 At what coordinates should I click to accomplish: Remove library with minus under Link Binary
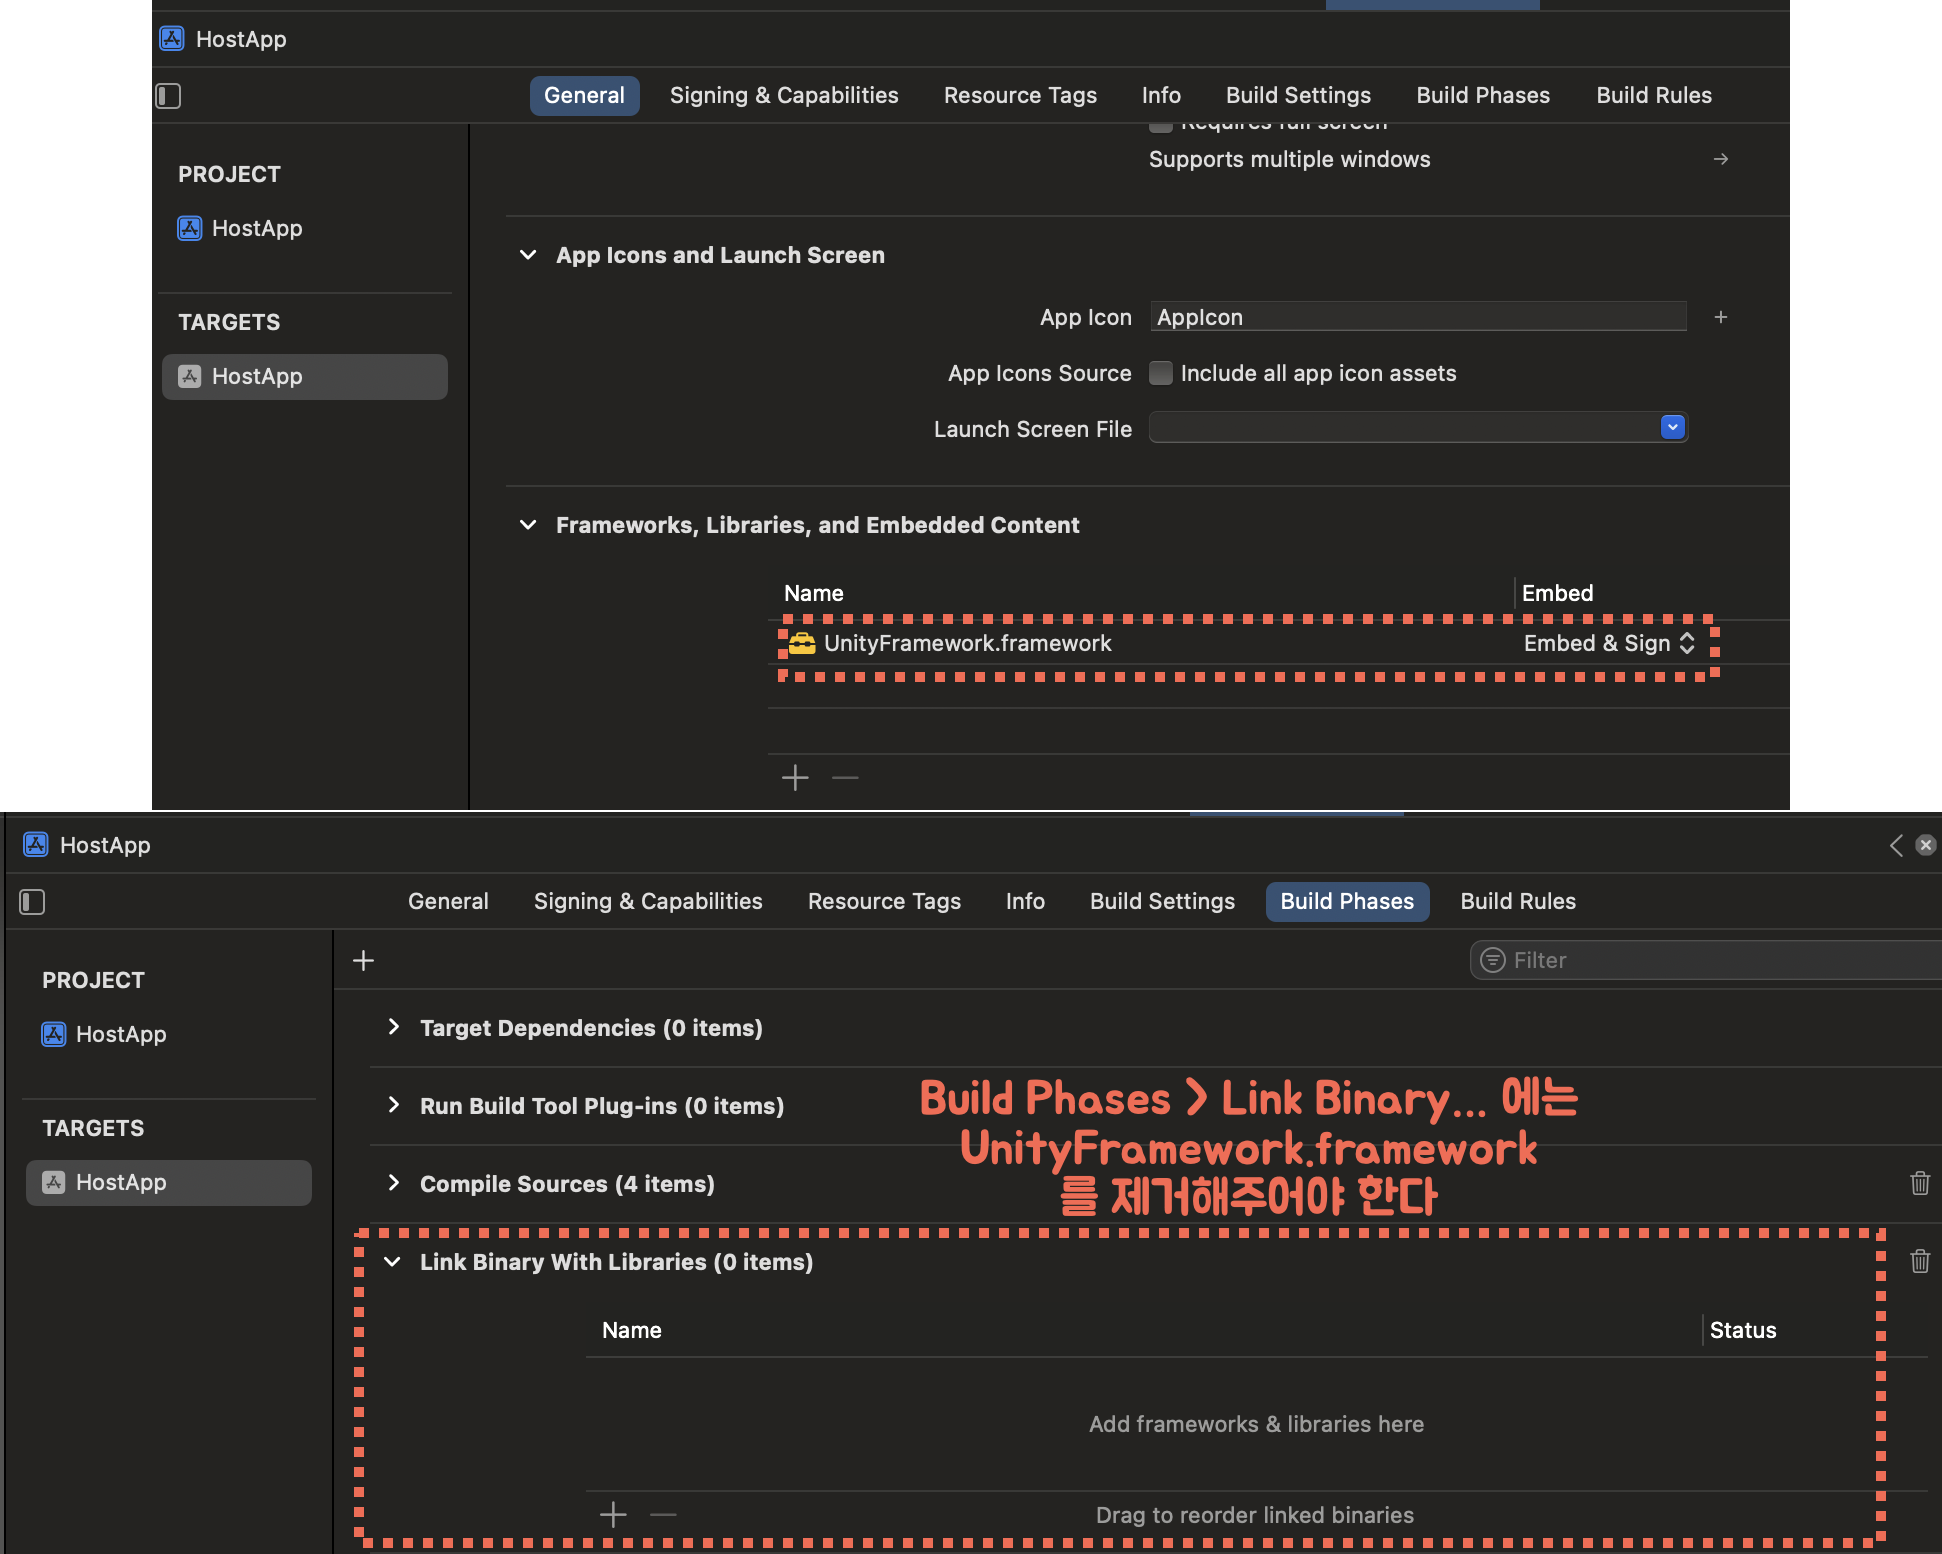(663, 1514)
